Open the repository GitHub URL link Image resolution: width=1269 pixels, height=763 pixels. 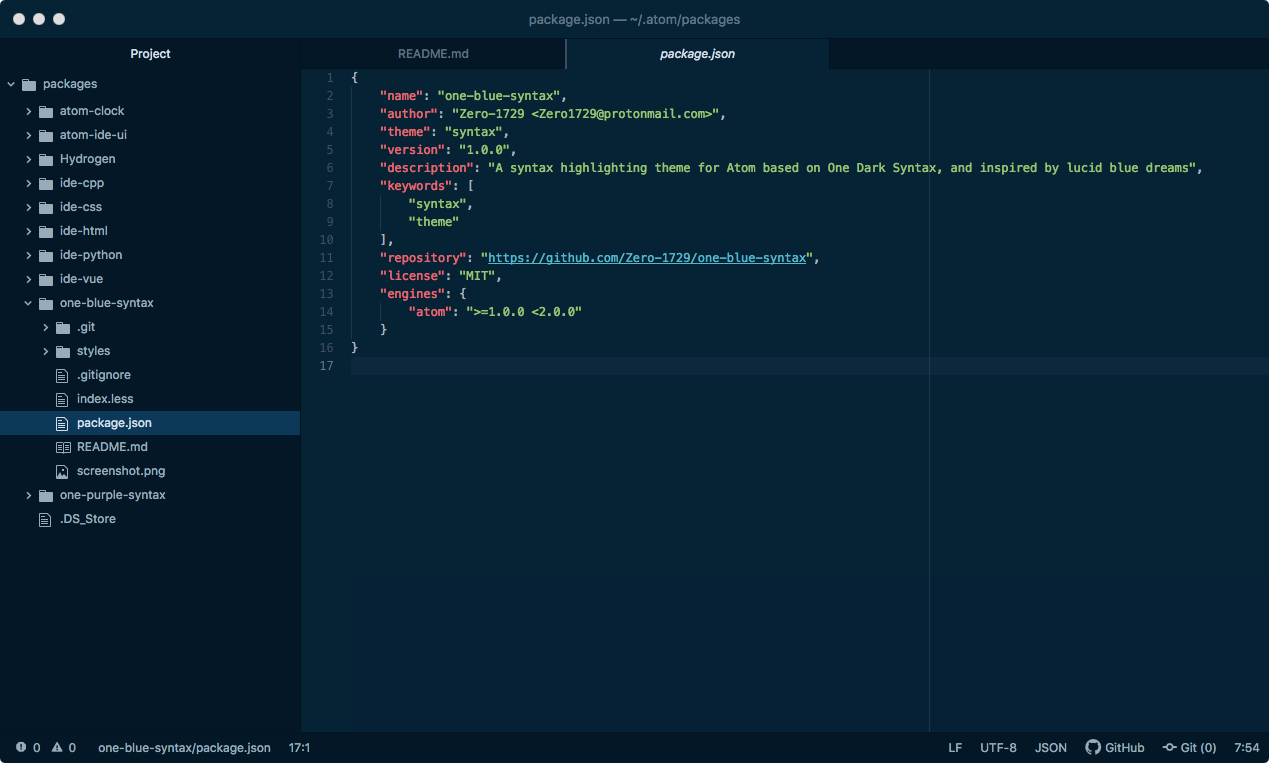[647, 258]
